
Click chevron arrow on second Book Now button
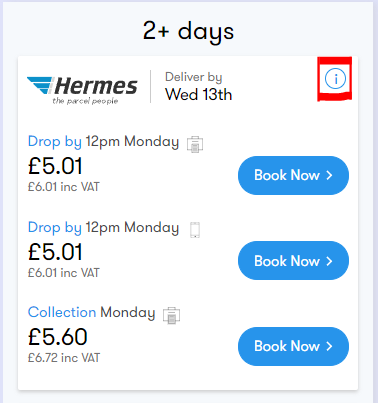(329, 261)
